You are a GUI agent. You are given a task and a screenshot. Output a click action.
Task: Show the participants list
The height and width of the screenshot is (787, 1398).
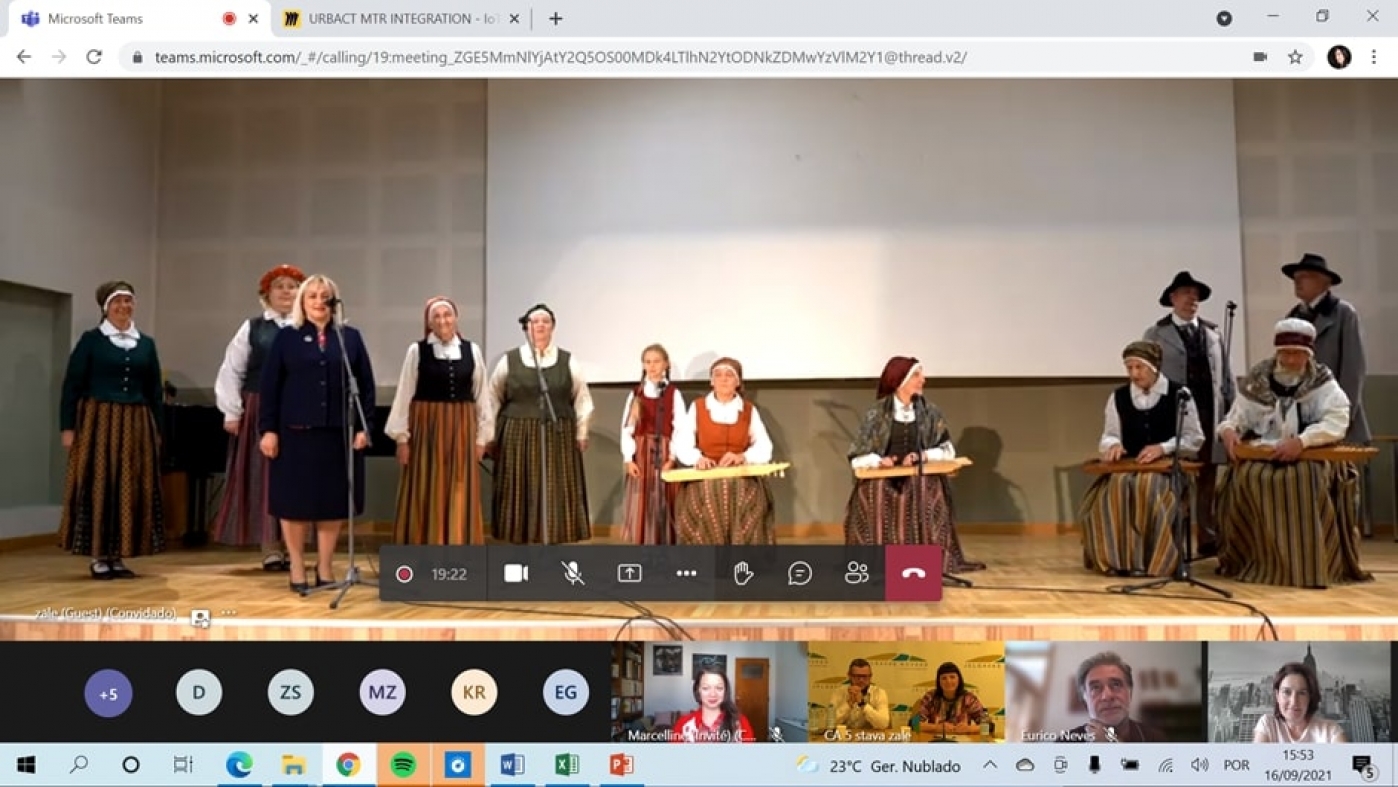point(857,573)
